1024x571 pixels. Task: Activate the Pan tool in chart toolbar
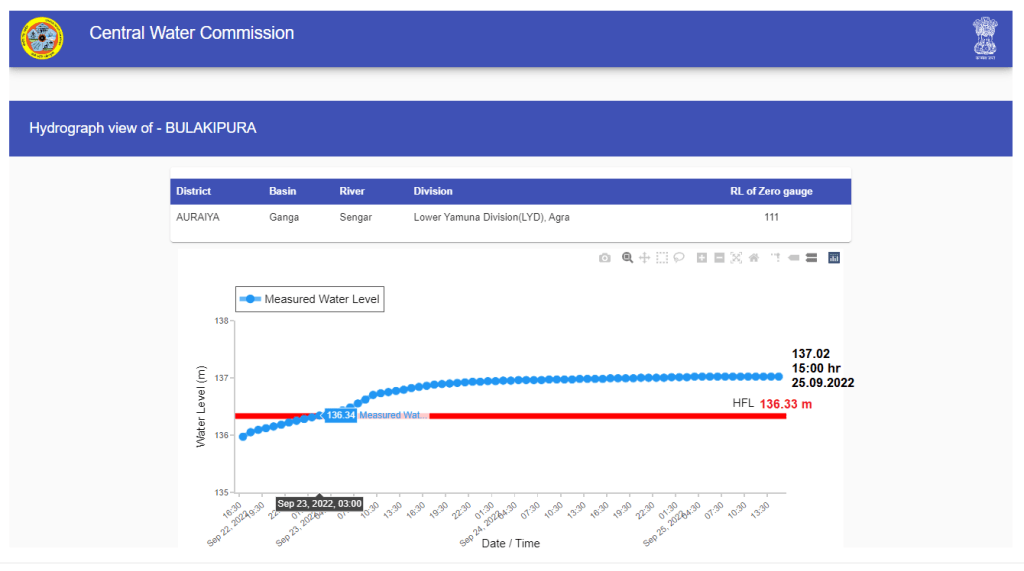click(x=645, y=258)
